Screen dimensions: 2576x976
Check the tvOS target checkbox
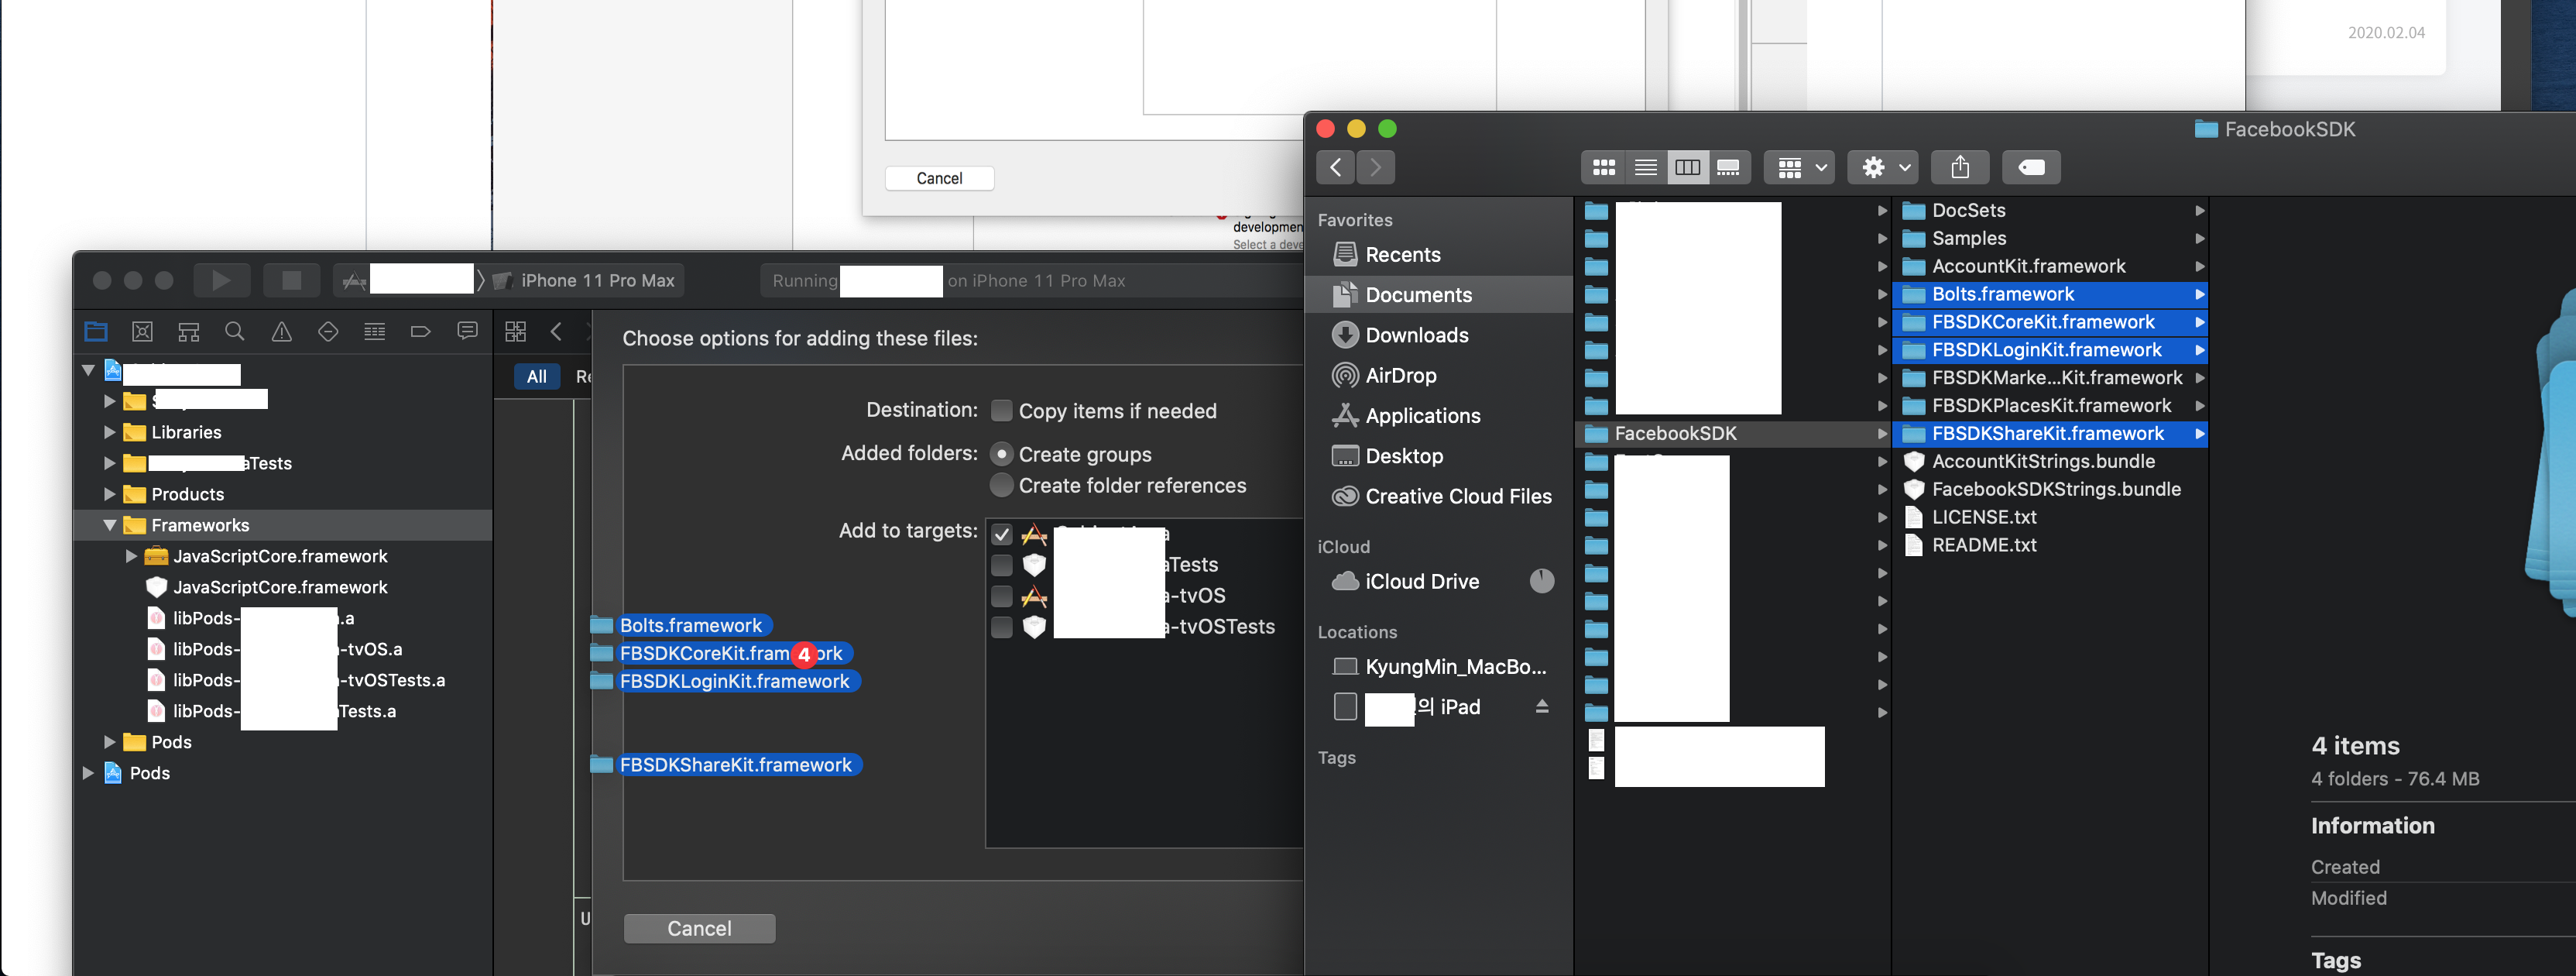pyautogui.click(x=1001, y=596)
